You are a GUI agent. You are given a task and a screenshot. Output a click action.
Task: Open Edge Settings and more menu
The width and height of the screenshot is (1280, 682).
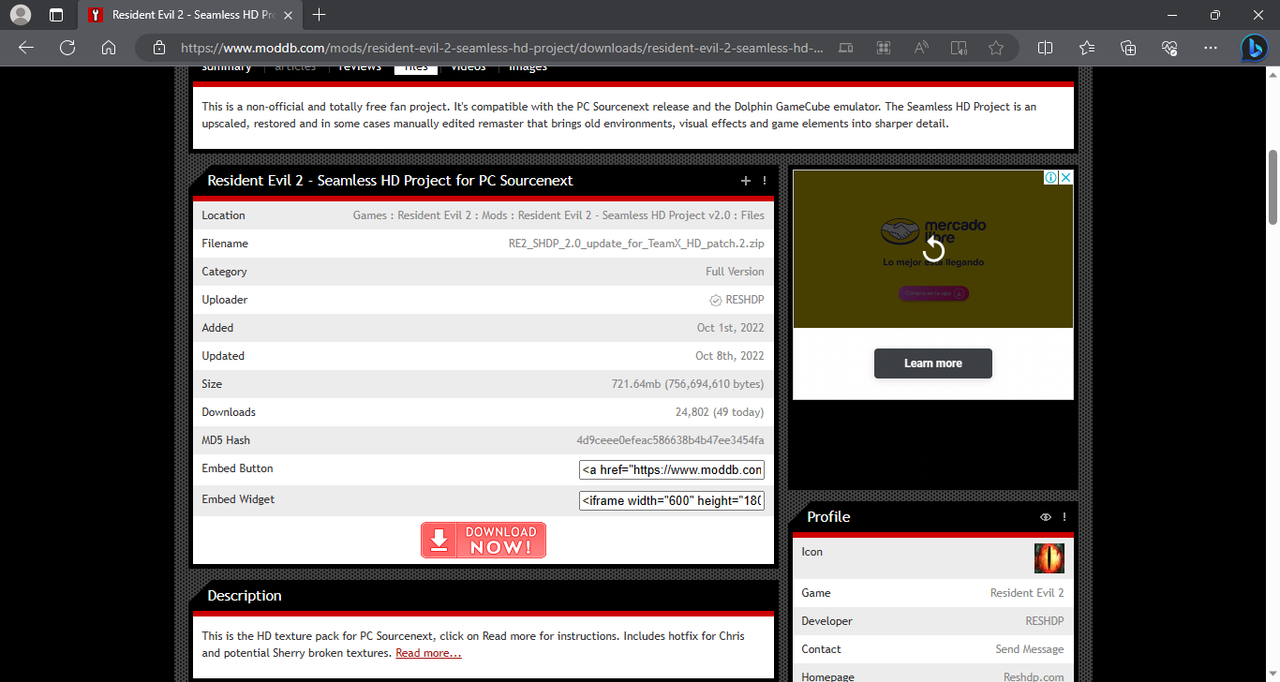click(1211, 47)
